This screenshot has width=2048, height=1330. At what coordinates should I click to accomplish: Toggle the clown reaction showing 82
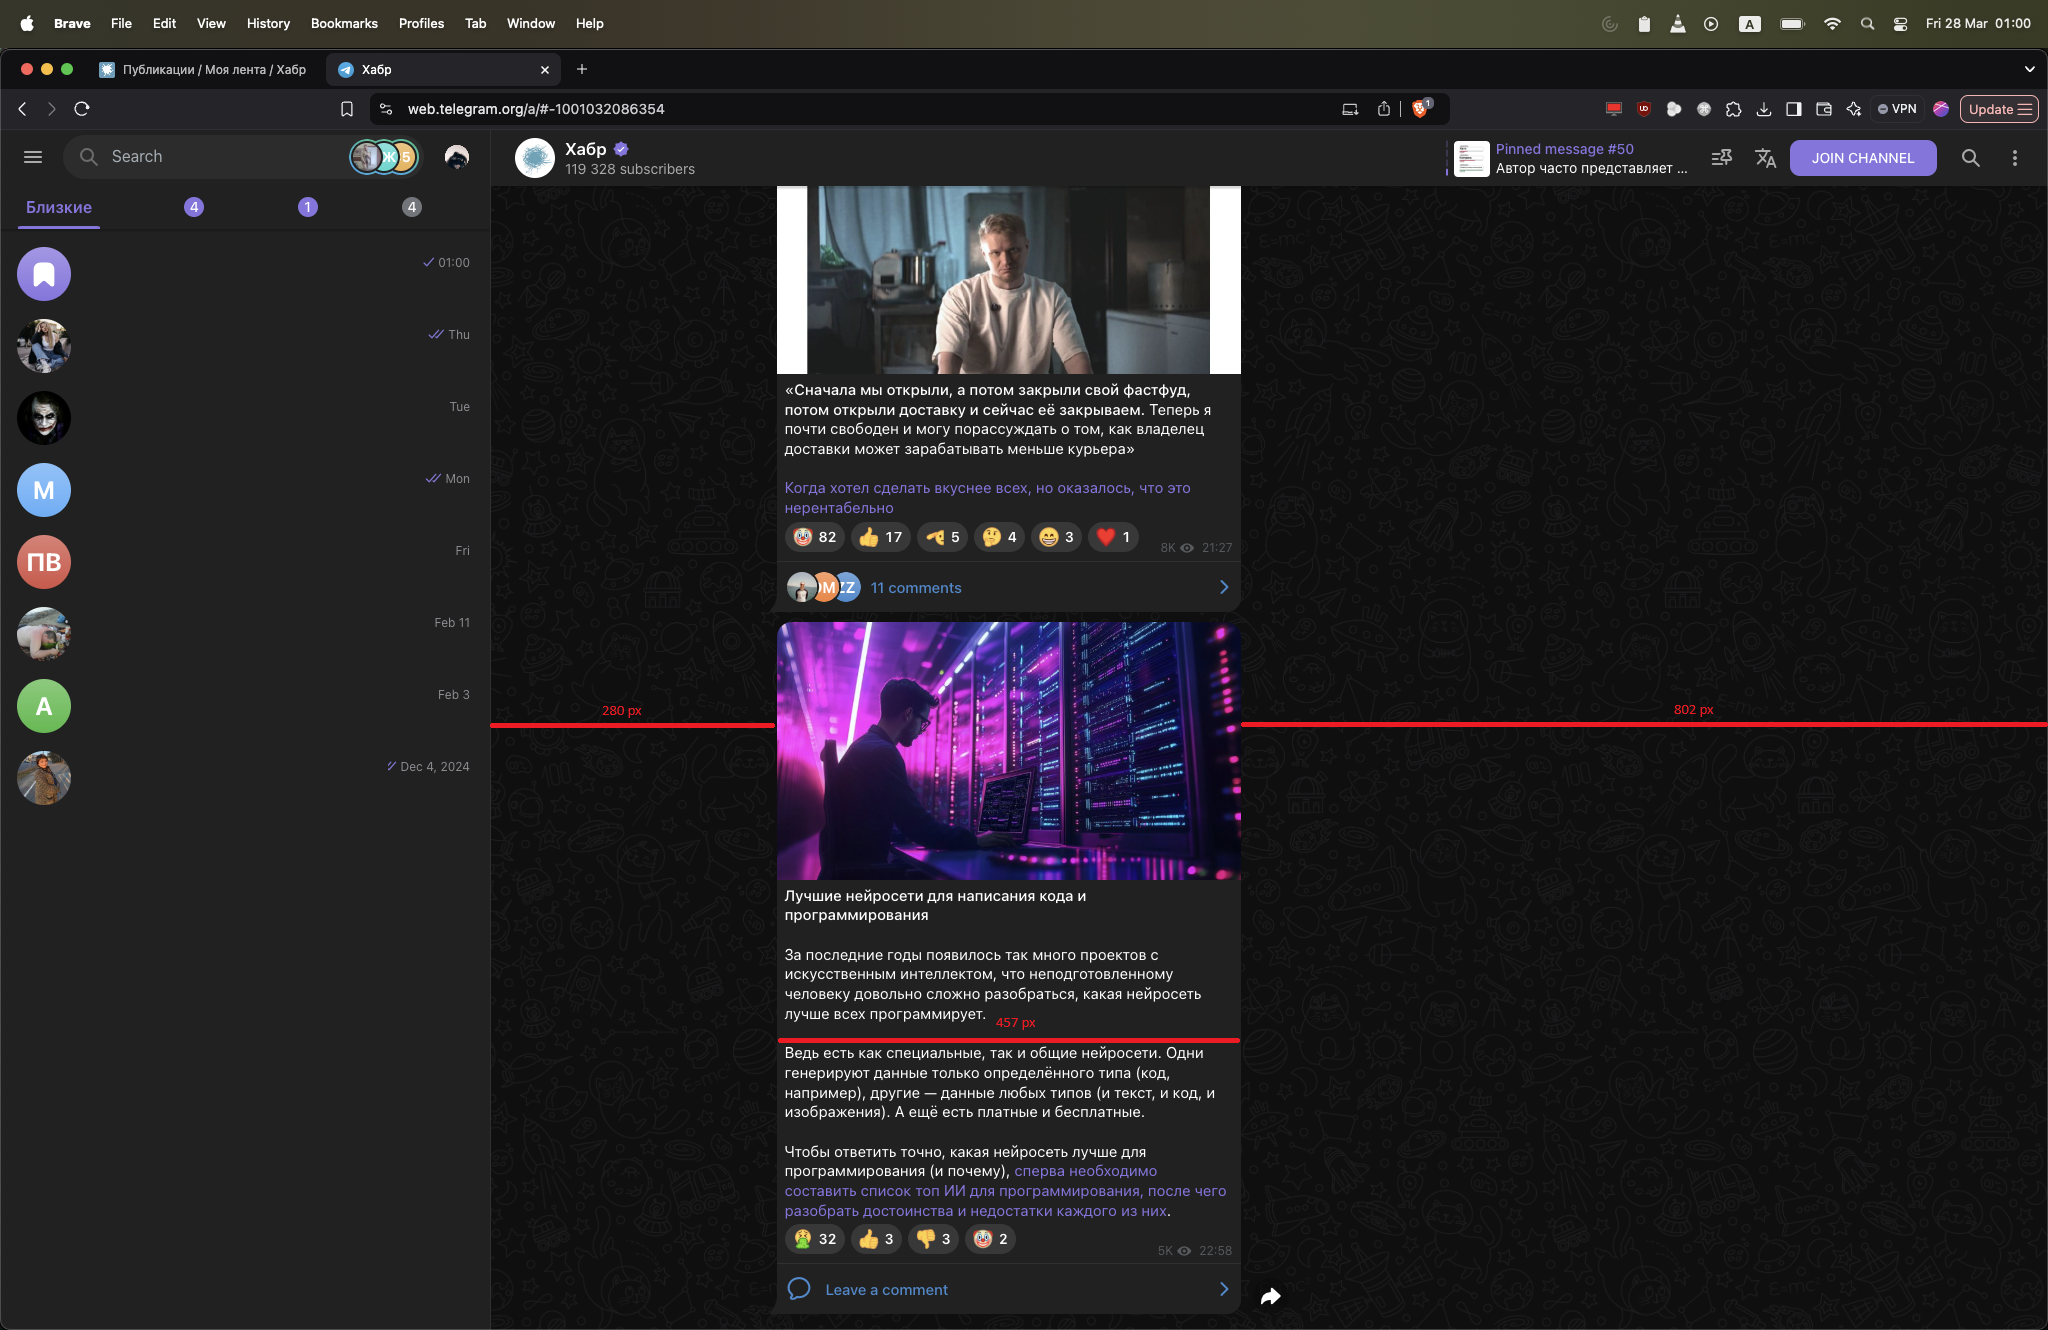coord(815,537)
